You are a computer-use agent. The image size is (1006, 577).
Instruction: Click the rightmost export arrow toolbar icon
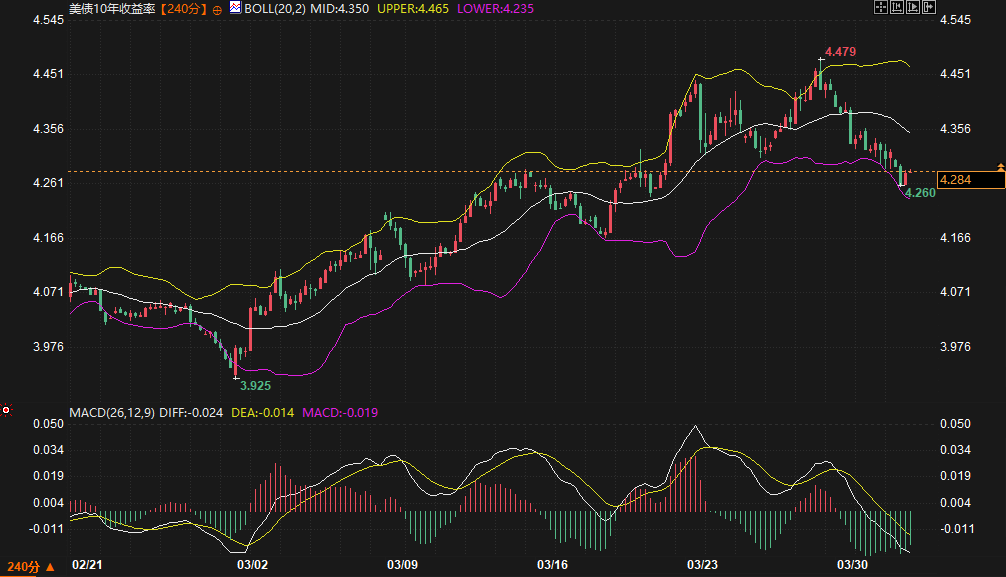[x=929, y=8]
